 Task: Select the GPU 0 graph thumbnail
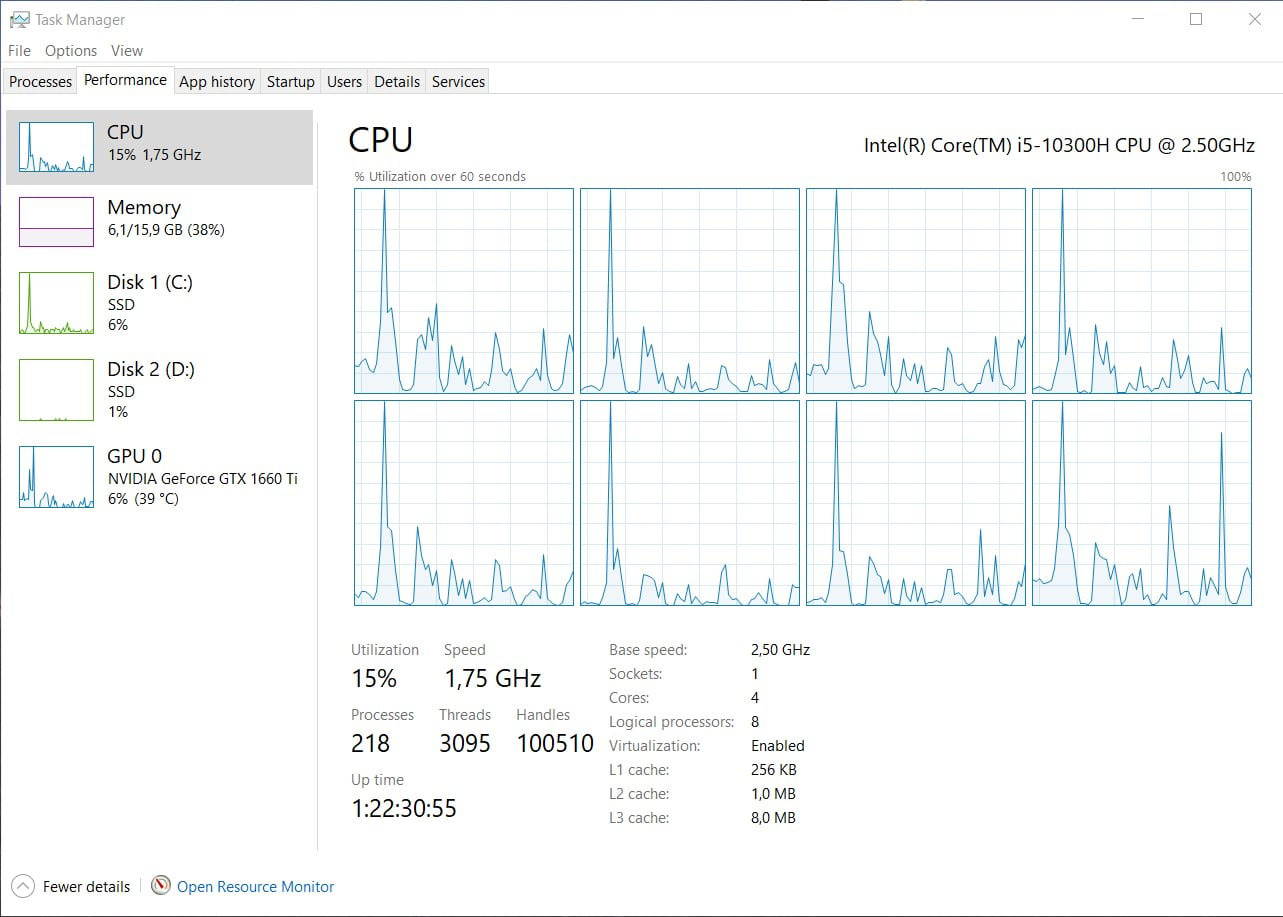coord(56,477)
